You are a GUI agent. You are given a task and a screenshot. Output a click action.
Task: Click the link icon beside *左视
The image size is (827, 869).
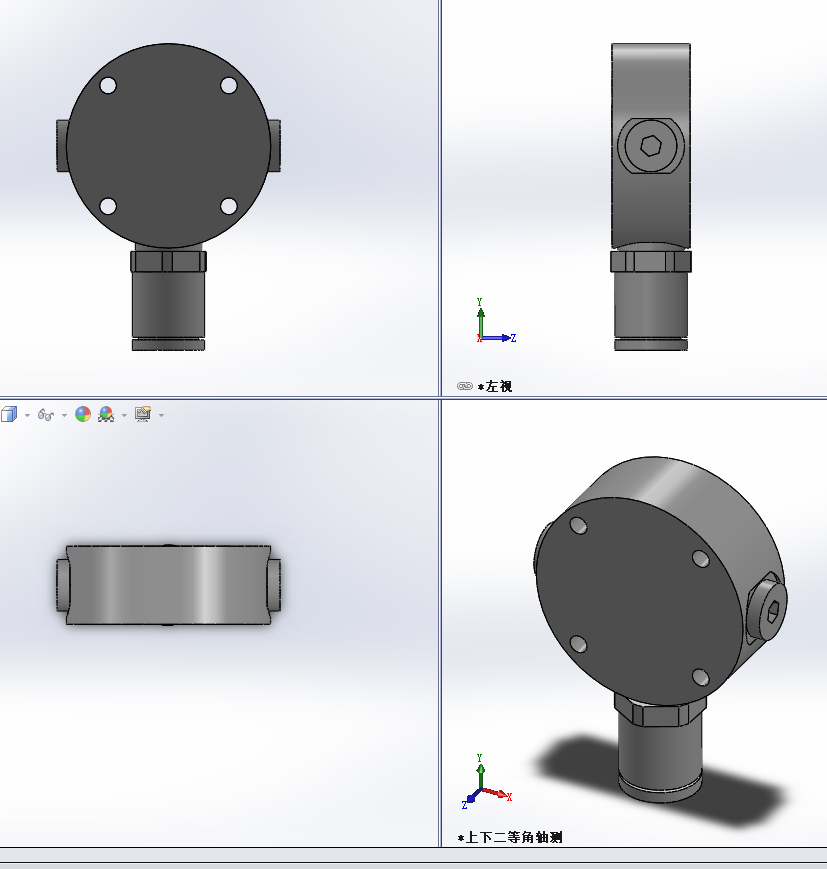tap(464, 386)
